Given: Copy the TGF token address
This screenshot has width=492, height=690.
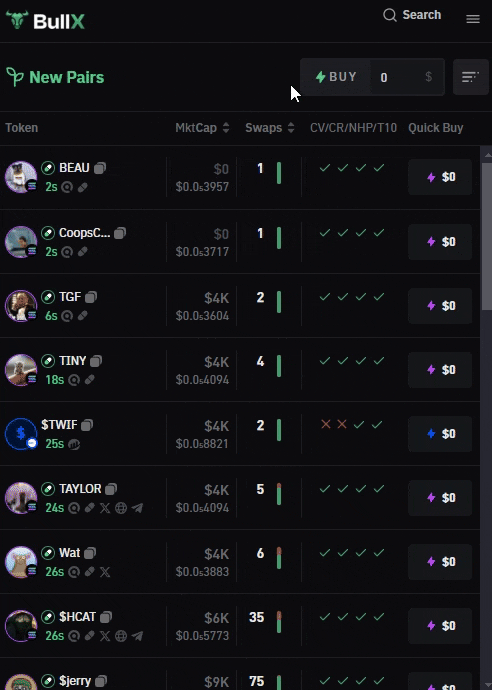Looking at the screenshot, I should click(x=91, y=297).
